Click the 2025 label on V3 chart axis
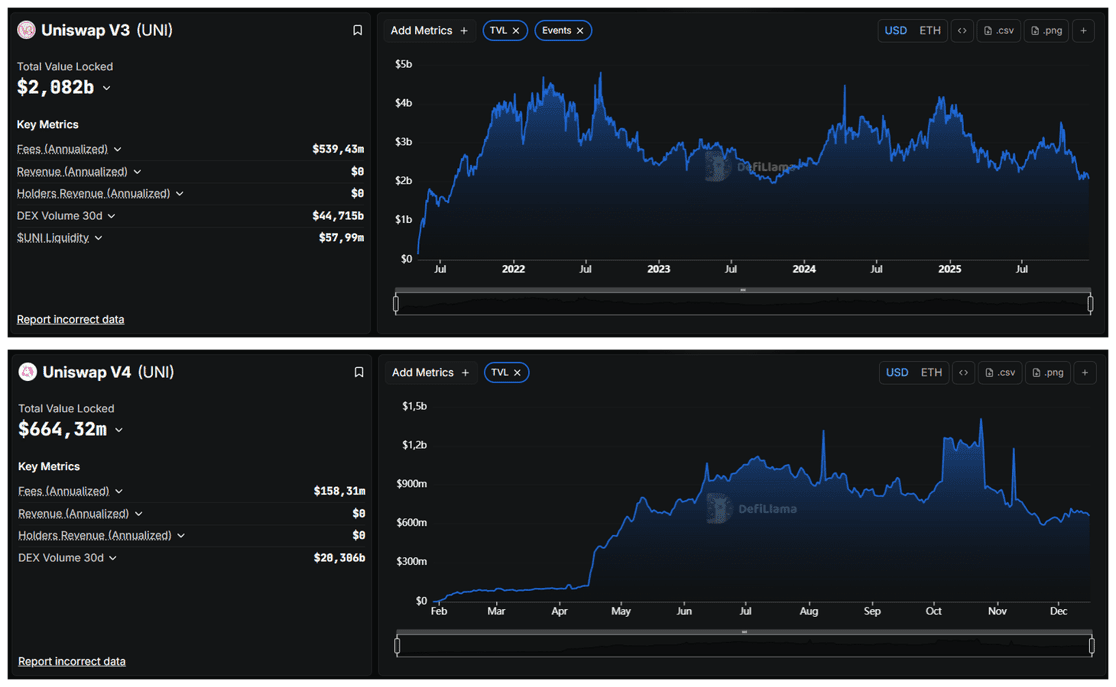The height and width of the screenshot is (687, 1116). 949,269
